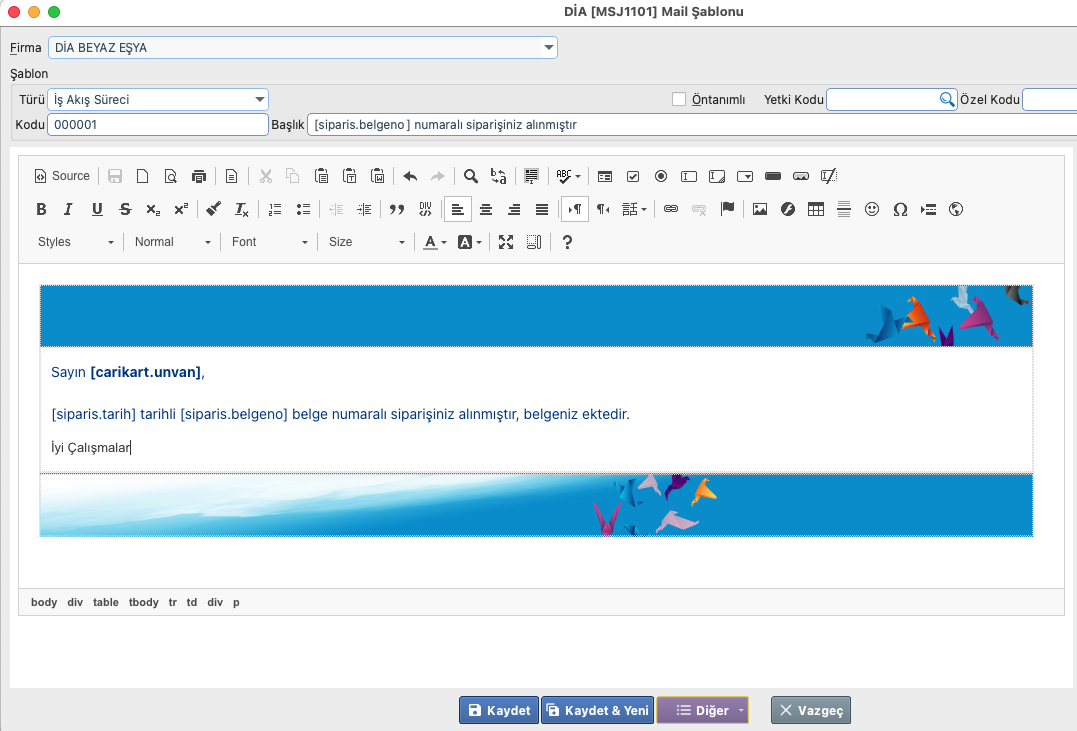
Task: Select the table element in the path bar
Action: 106,602
